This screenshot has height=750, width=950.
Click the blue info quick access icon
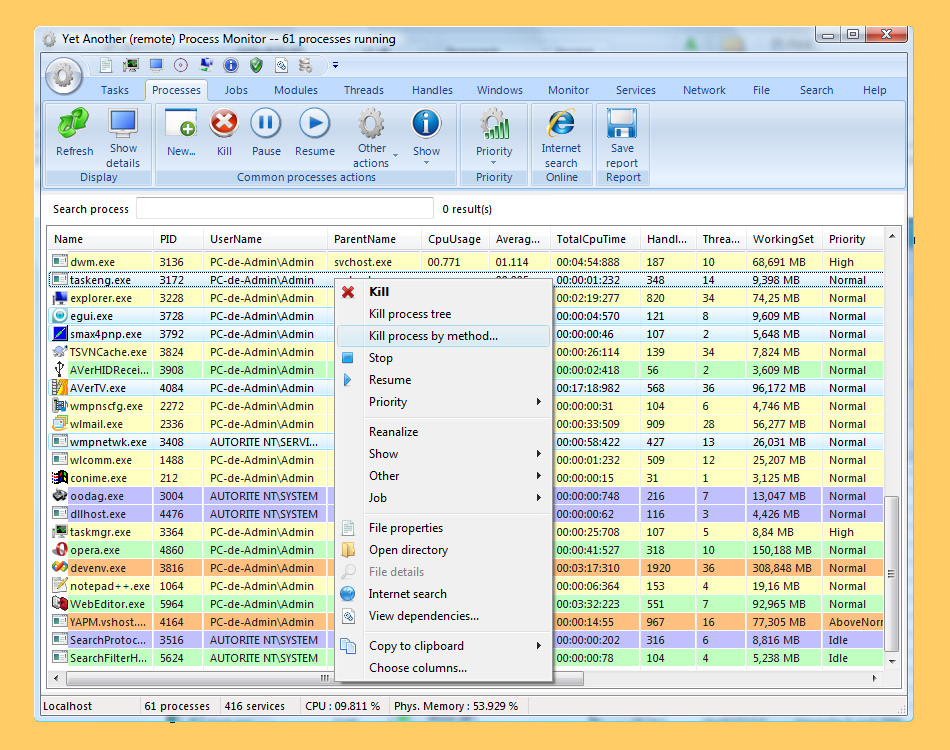tap(231, 65)
